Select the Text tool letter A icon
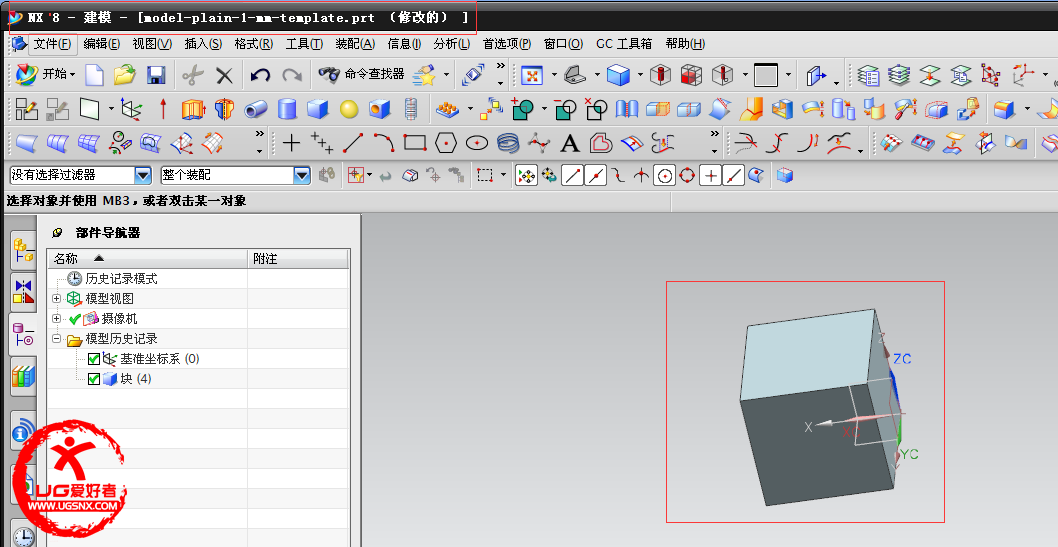1058x547 pixels. pos(570,143)
